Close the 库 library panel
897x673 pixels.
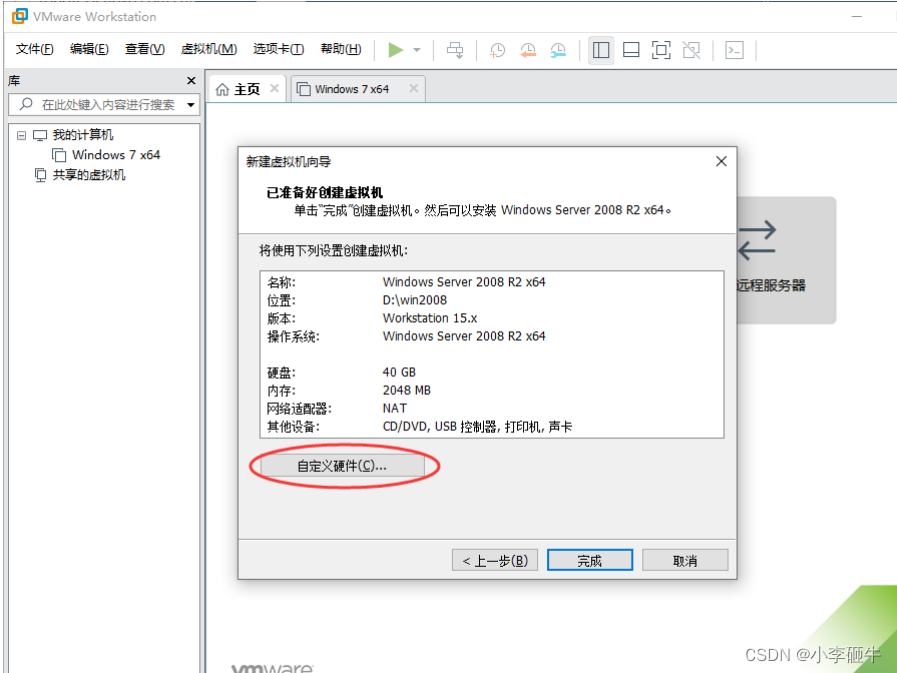(191, 81)
